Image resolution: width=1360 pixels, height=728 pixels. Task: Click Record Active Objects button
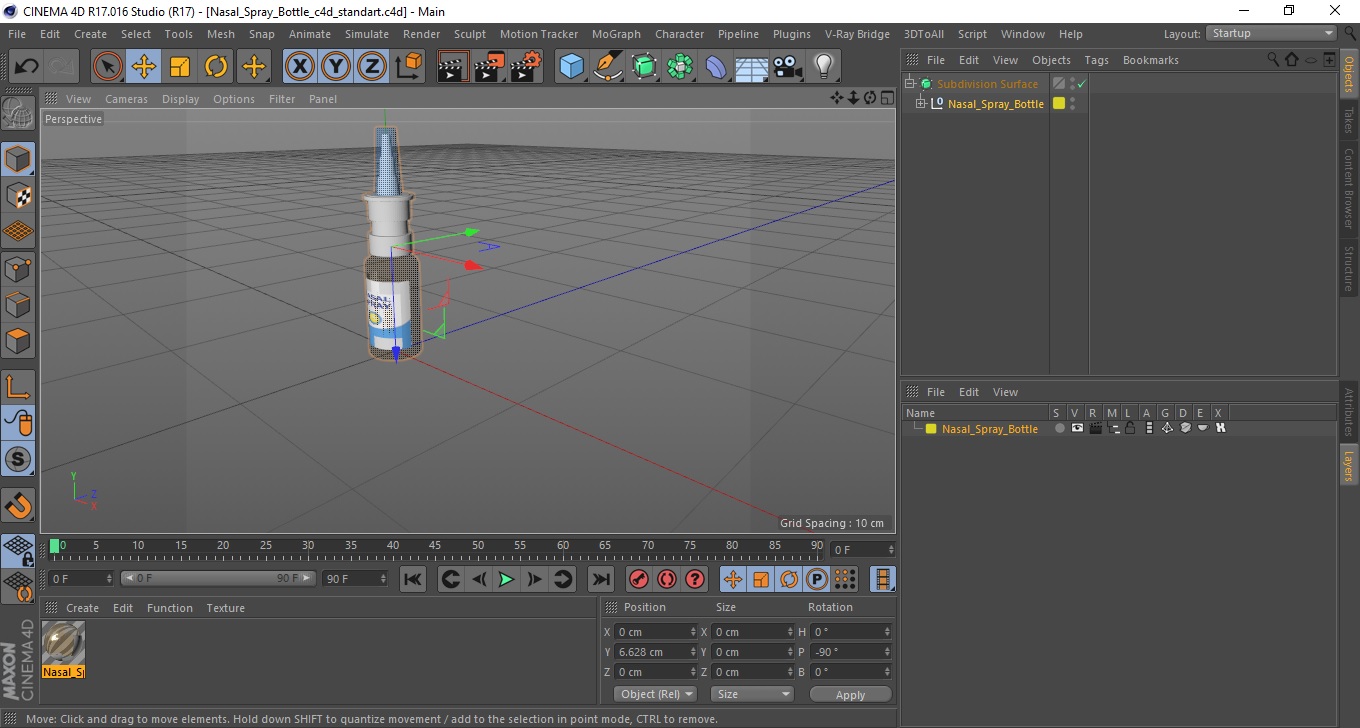[638, 579]
